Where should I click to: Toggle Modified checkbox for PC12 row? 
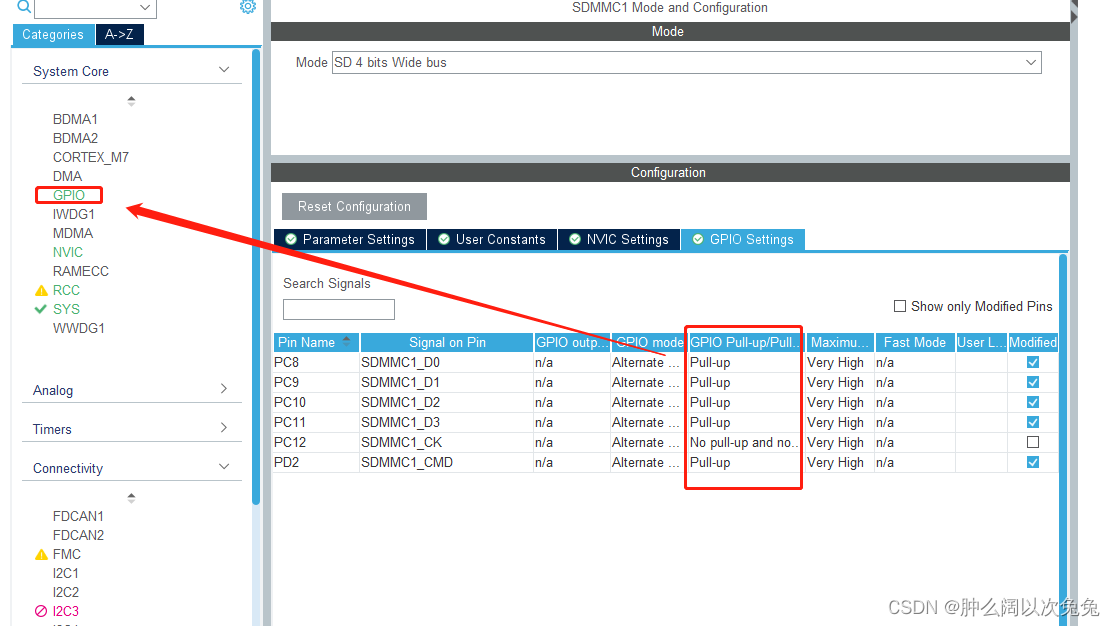[1033, 442]
